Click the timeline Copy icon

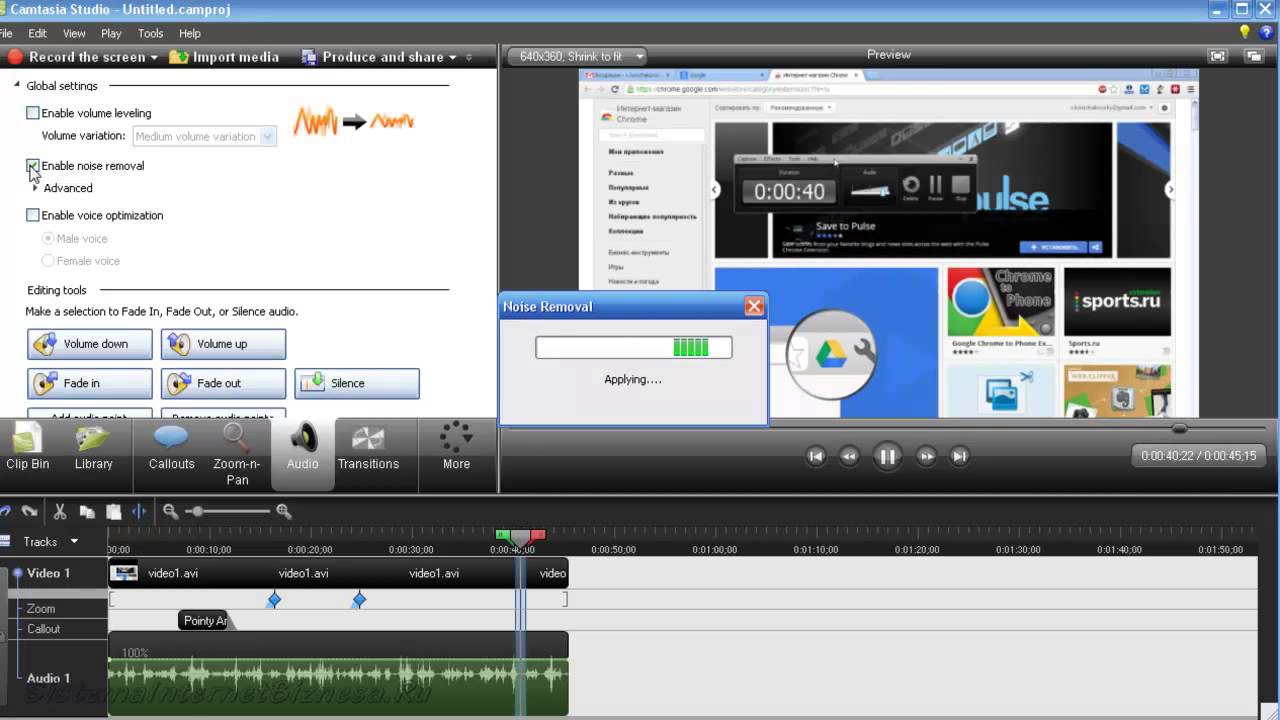pos(87,511)
